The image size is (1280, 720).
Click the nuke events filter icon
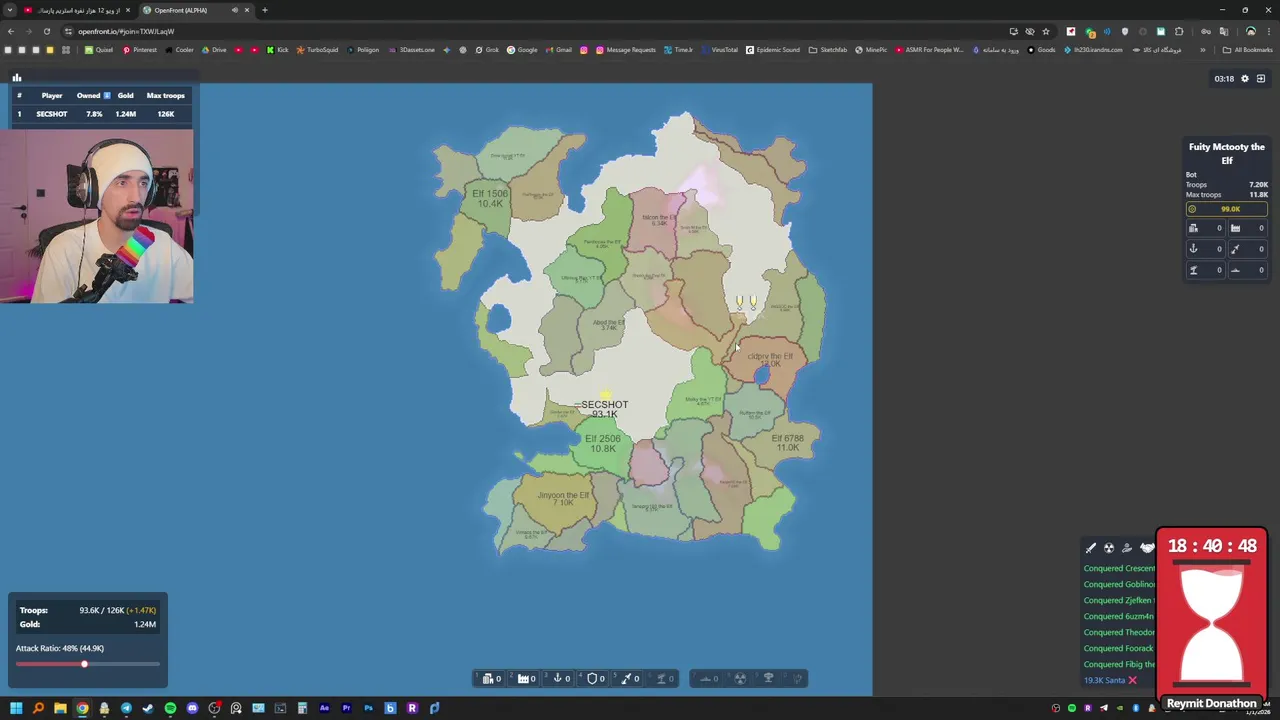[1109, 548]
